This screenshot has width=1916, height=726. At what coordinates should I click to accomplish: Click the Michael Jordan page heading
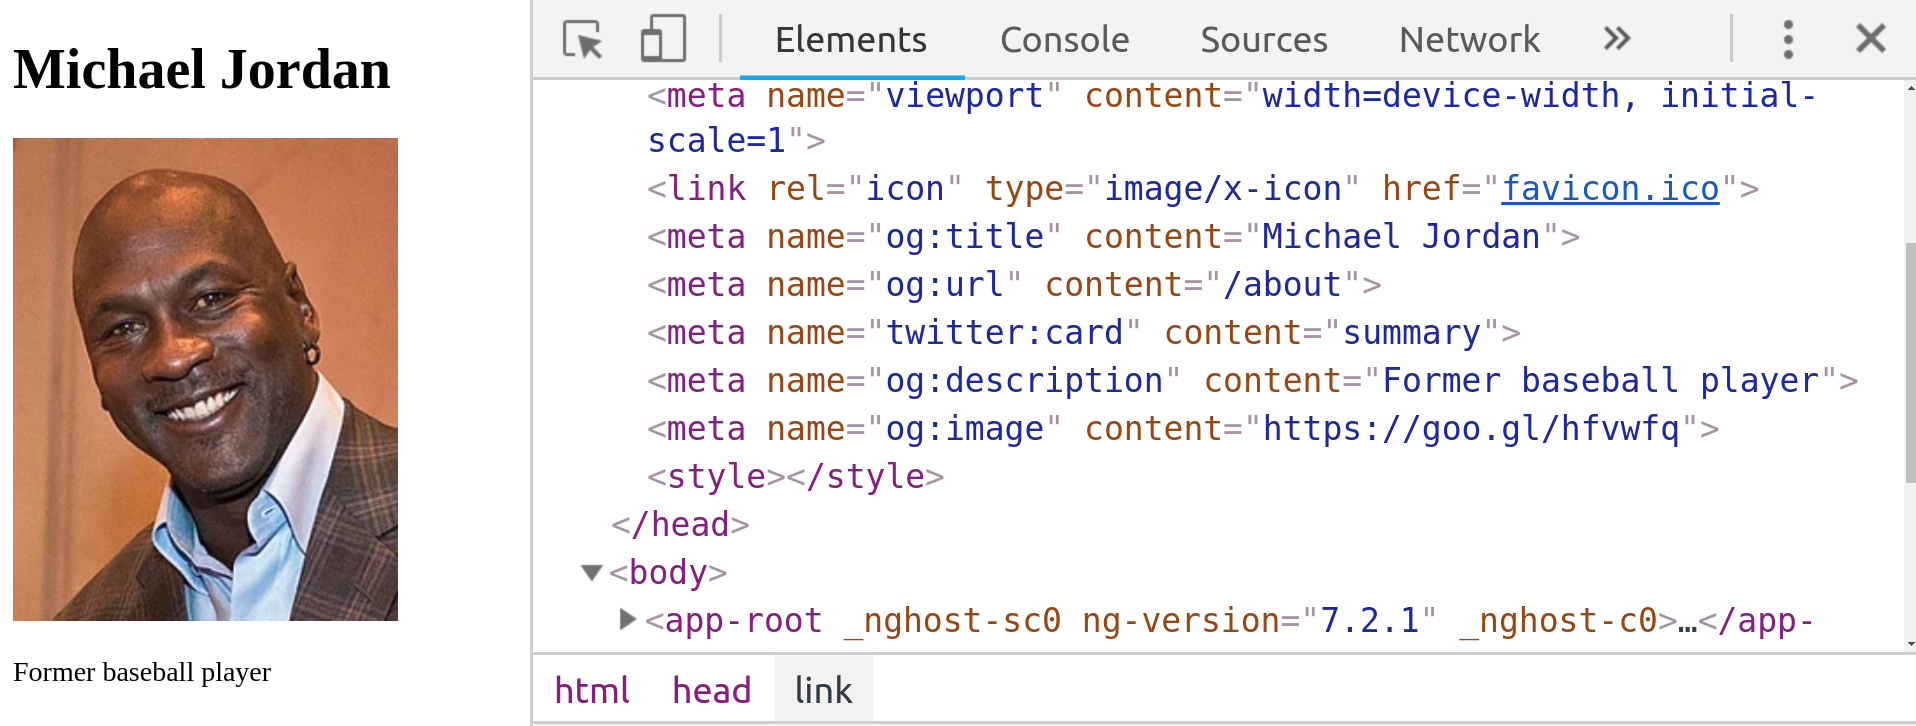click(202, 70)
